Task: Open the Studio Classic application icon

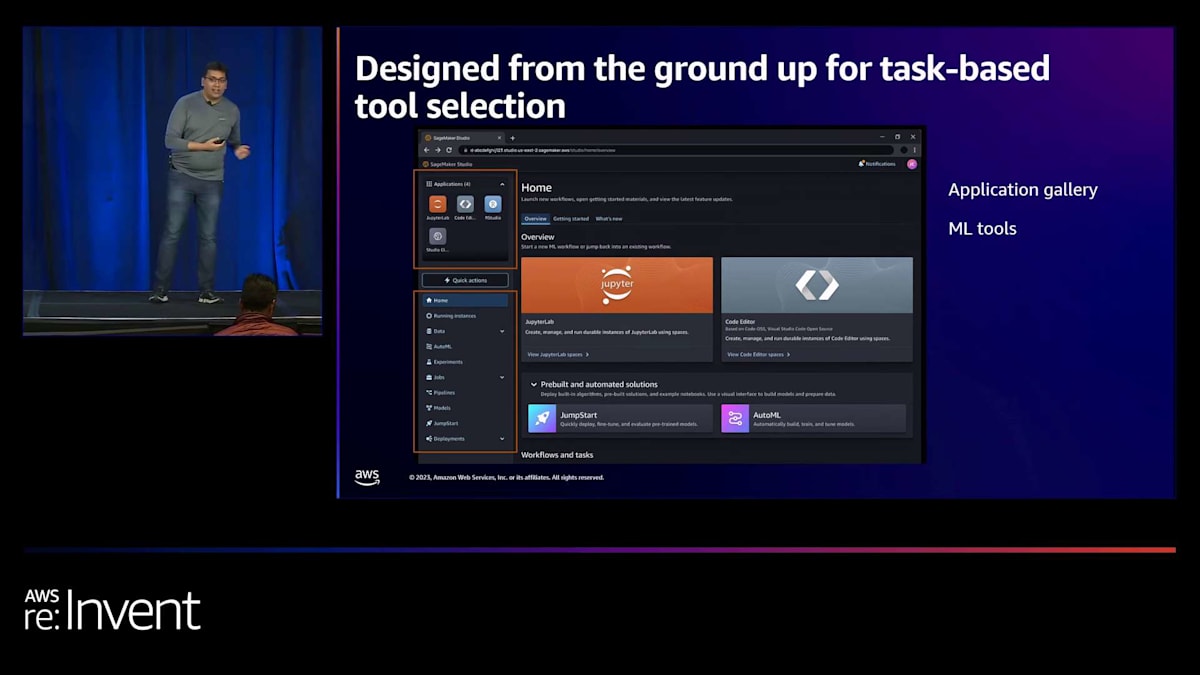Action: click(437, 236)
